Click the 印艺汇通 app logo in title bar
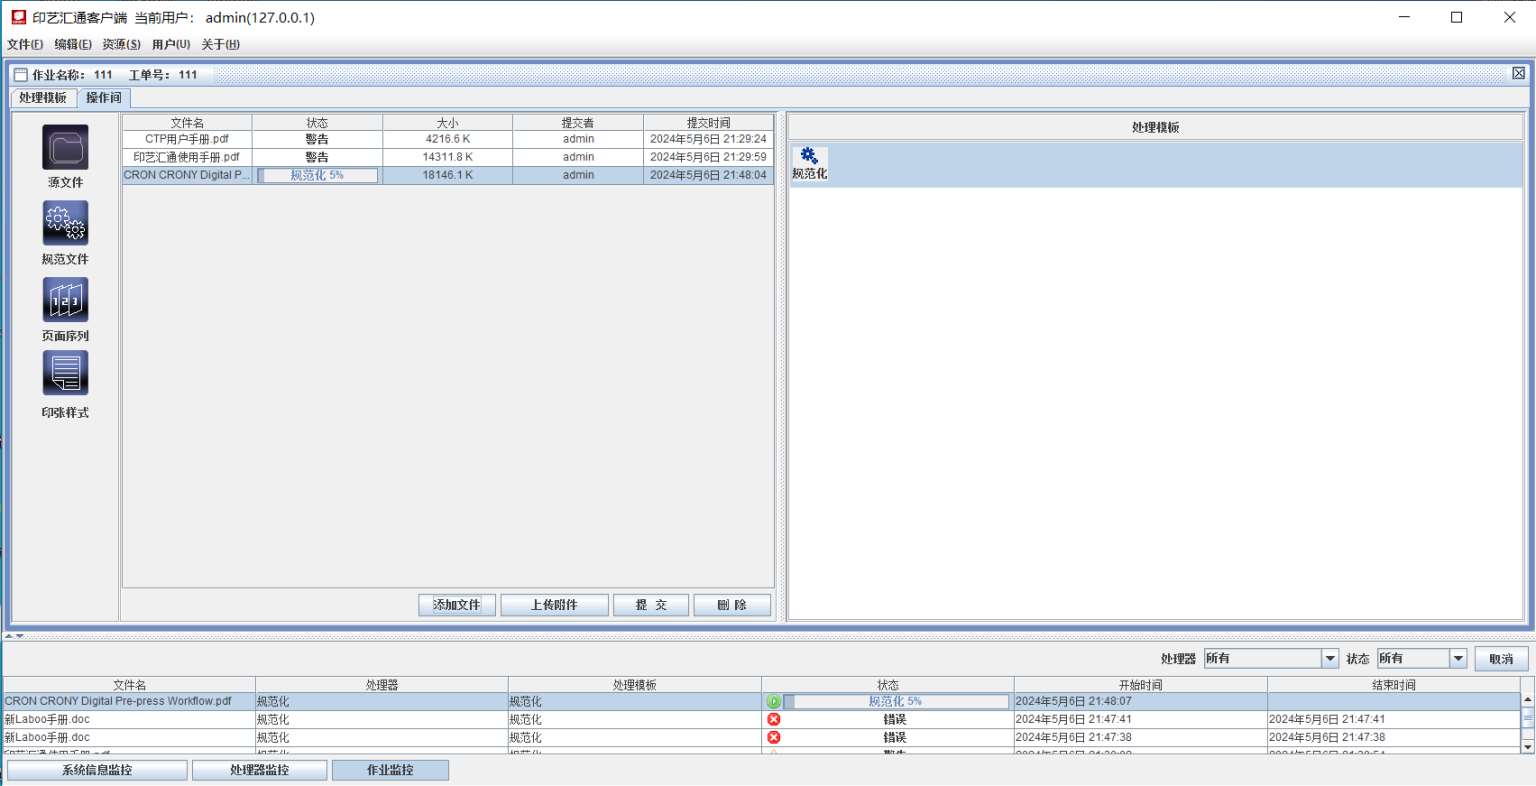The image size is (1536, 786). pos(19,17)
